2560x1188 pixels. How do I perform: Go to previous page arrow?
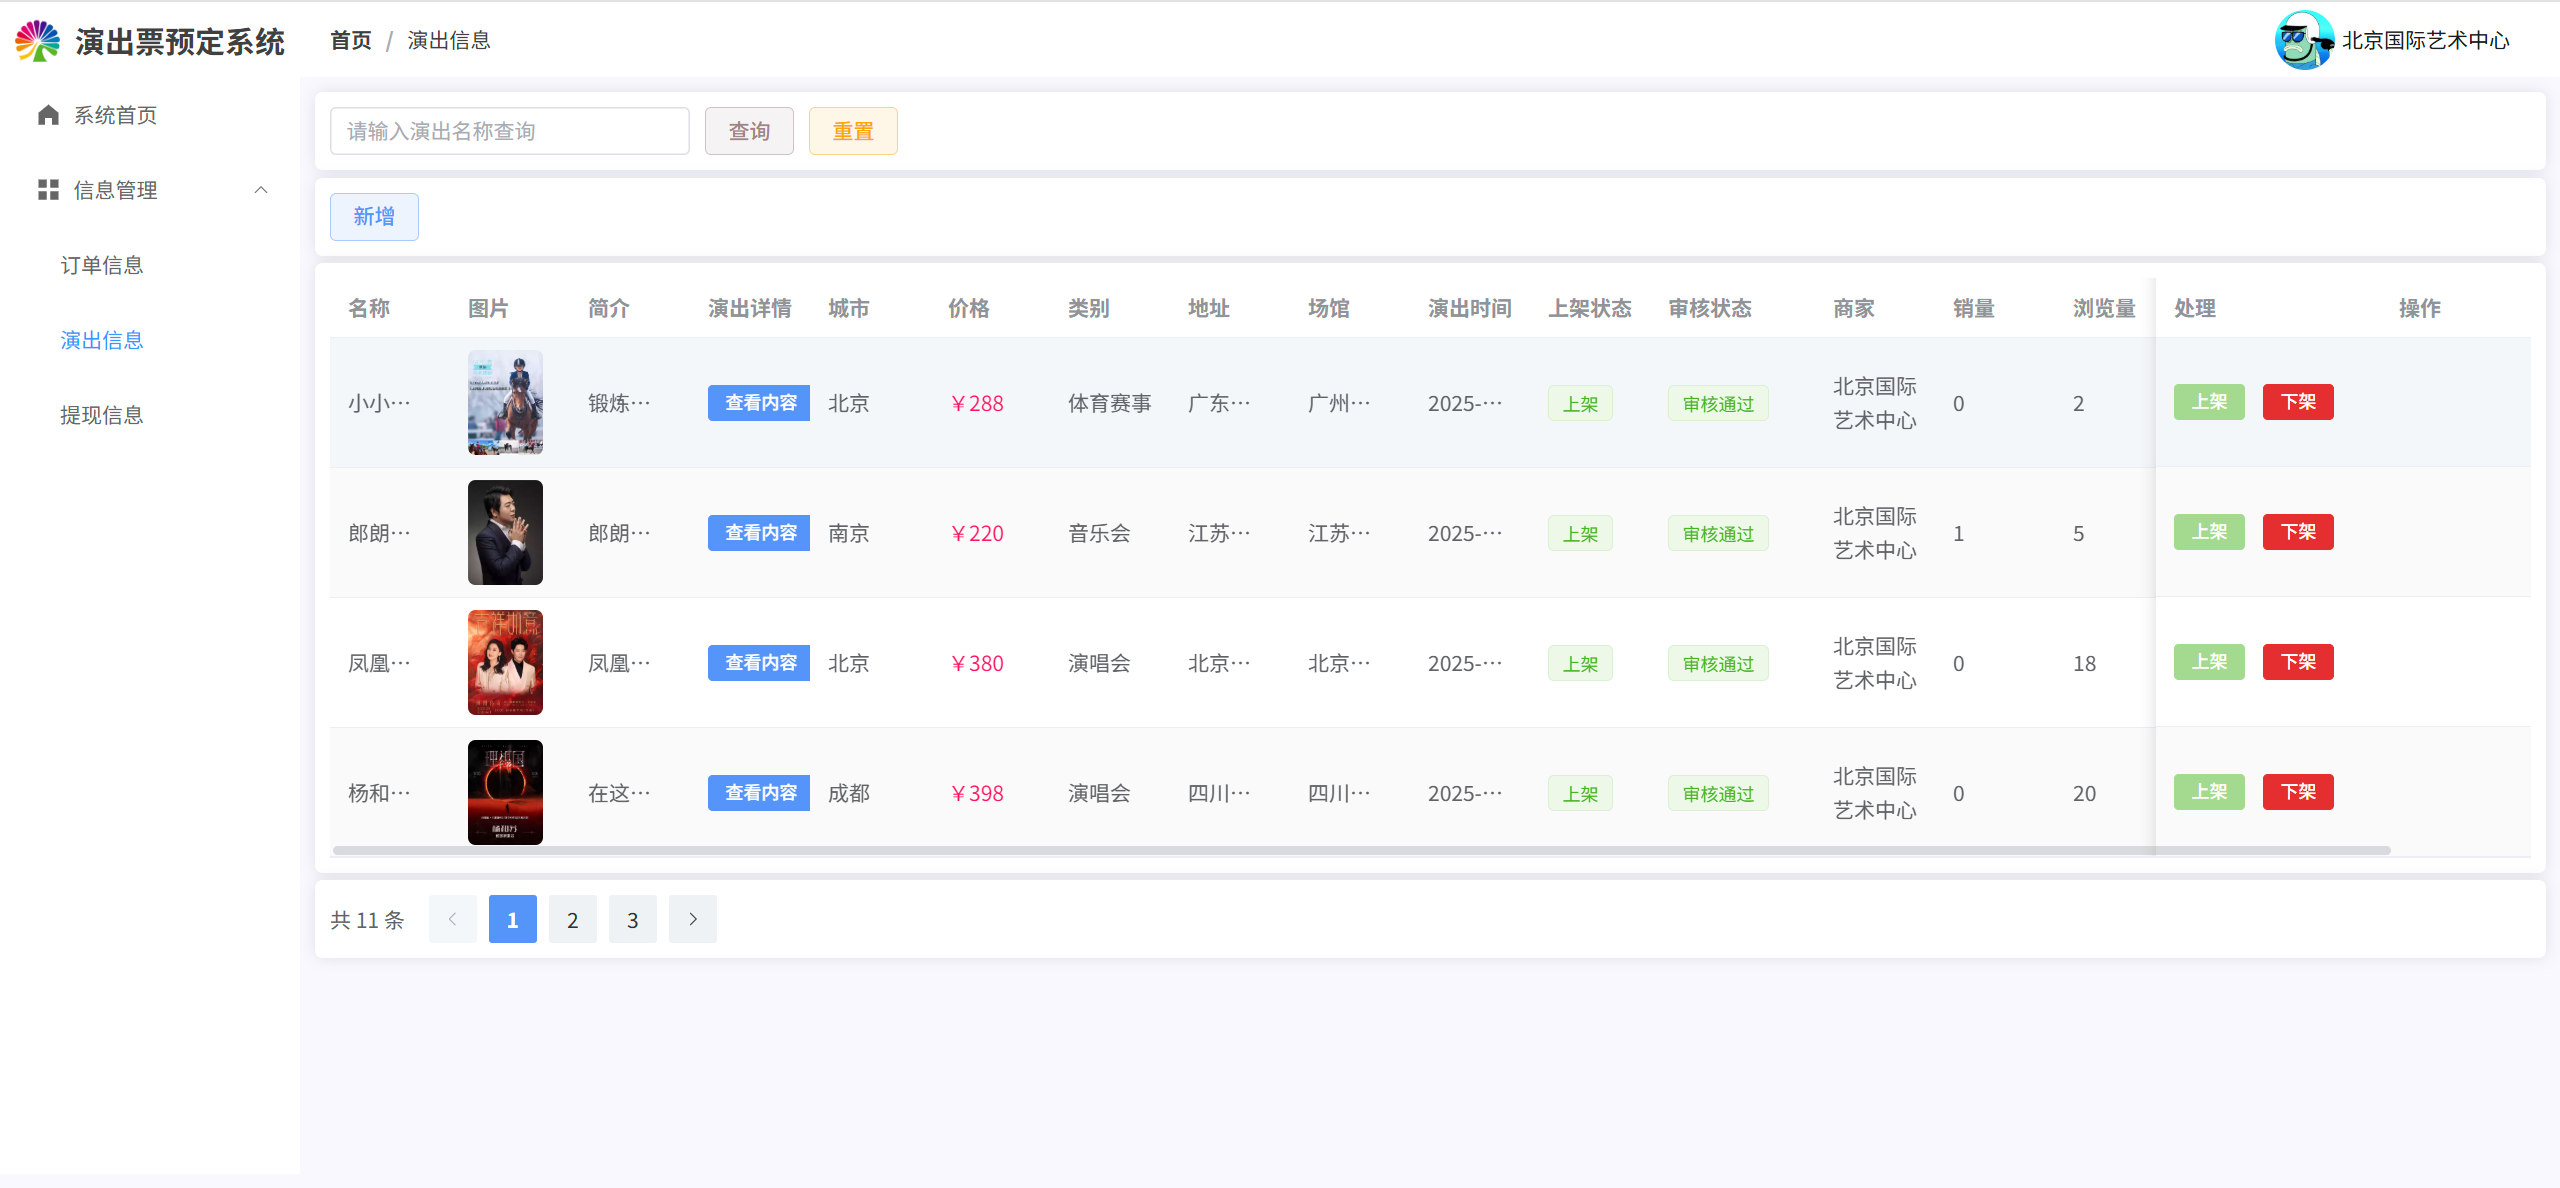tap(452, 919)
